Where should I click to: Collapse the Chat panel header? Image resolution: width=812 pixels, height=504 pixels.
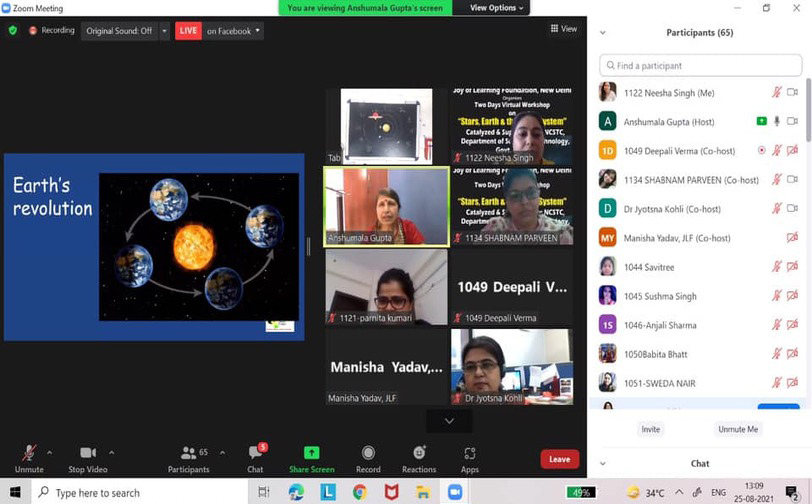[x=603, y=464]
